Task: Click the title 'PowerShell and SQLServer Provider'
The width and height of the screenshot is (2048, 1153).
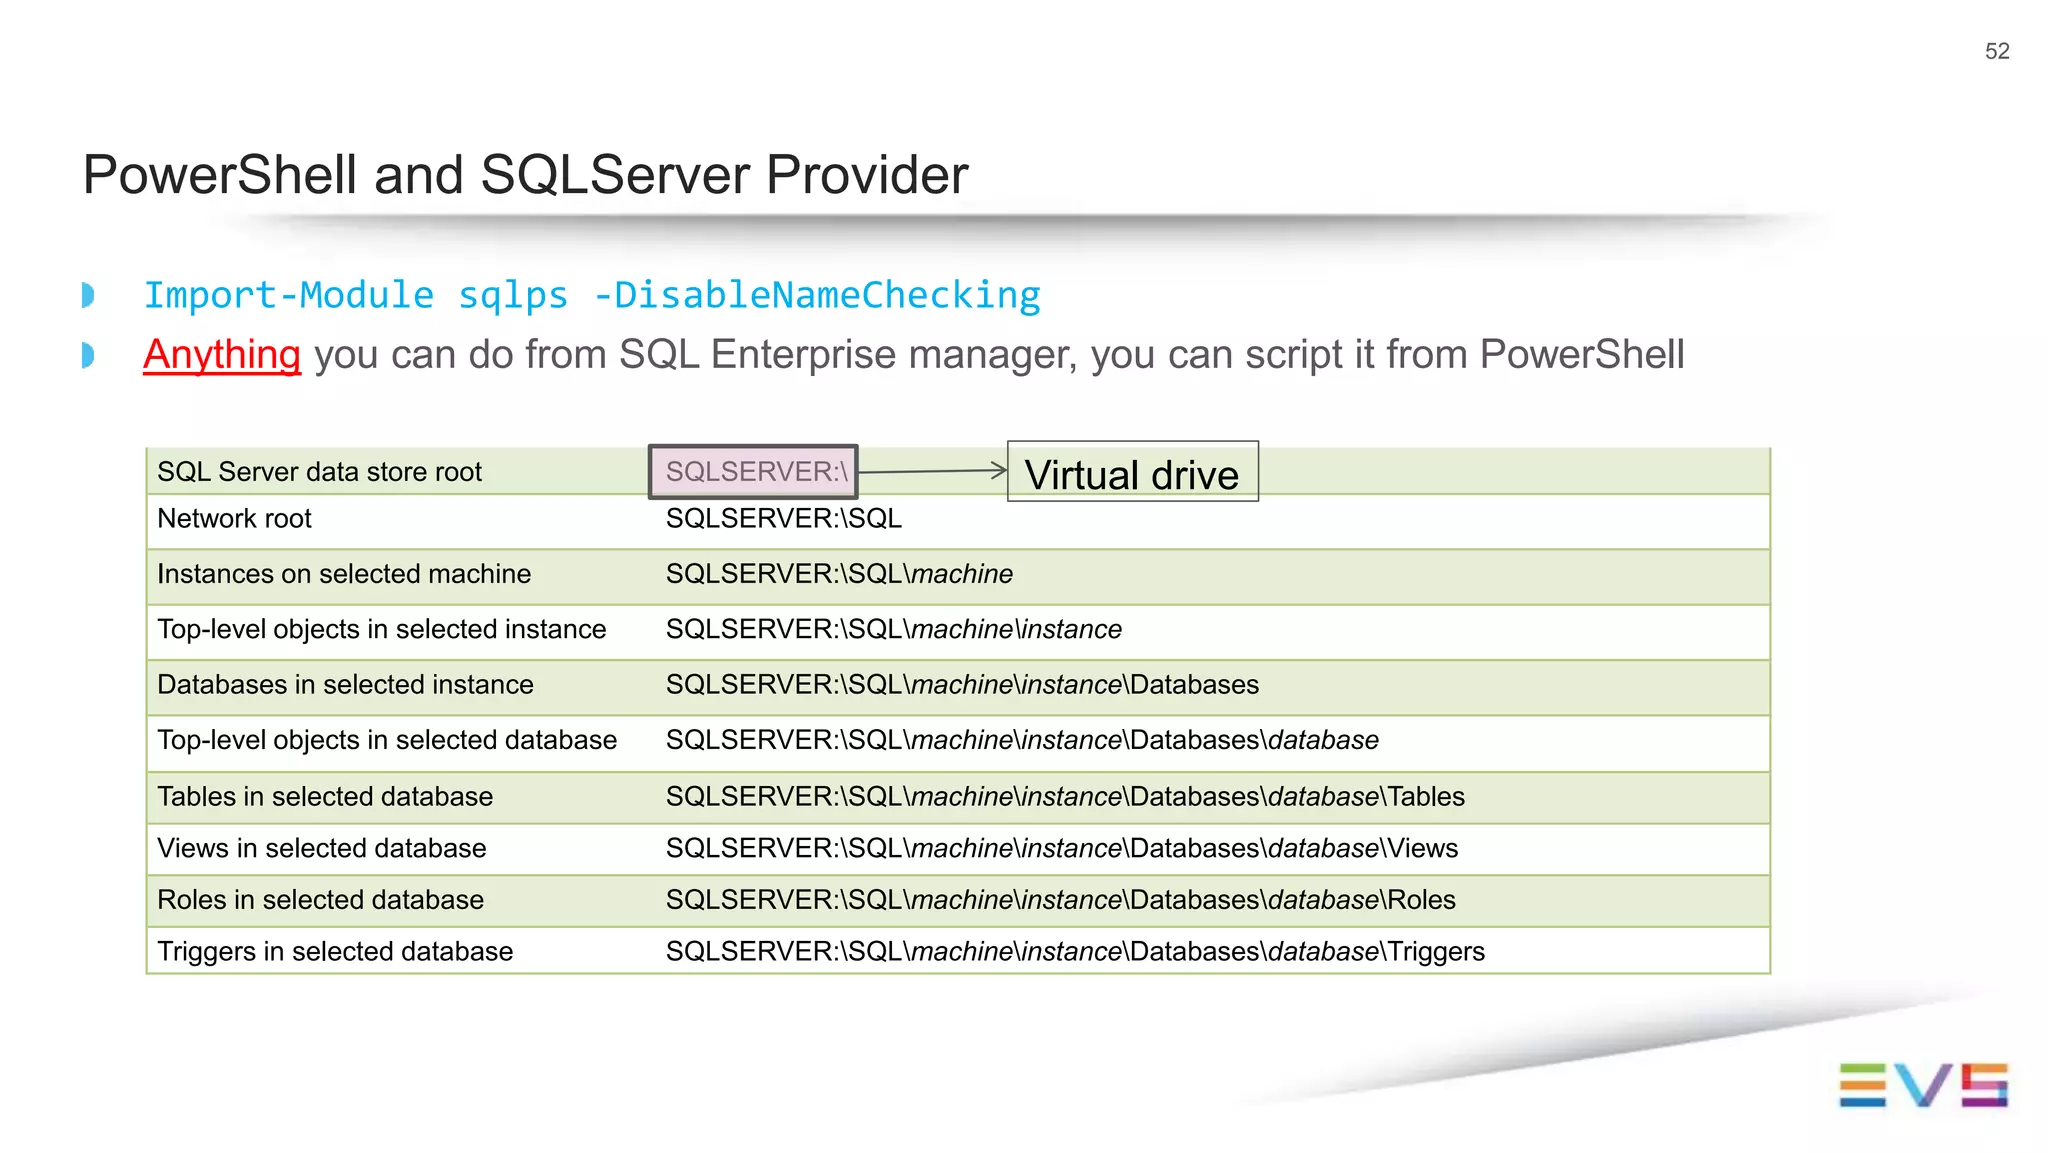Action: pyautogui.click(x=525, y=175)
